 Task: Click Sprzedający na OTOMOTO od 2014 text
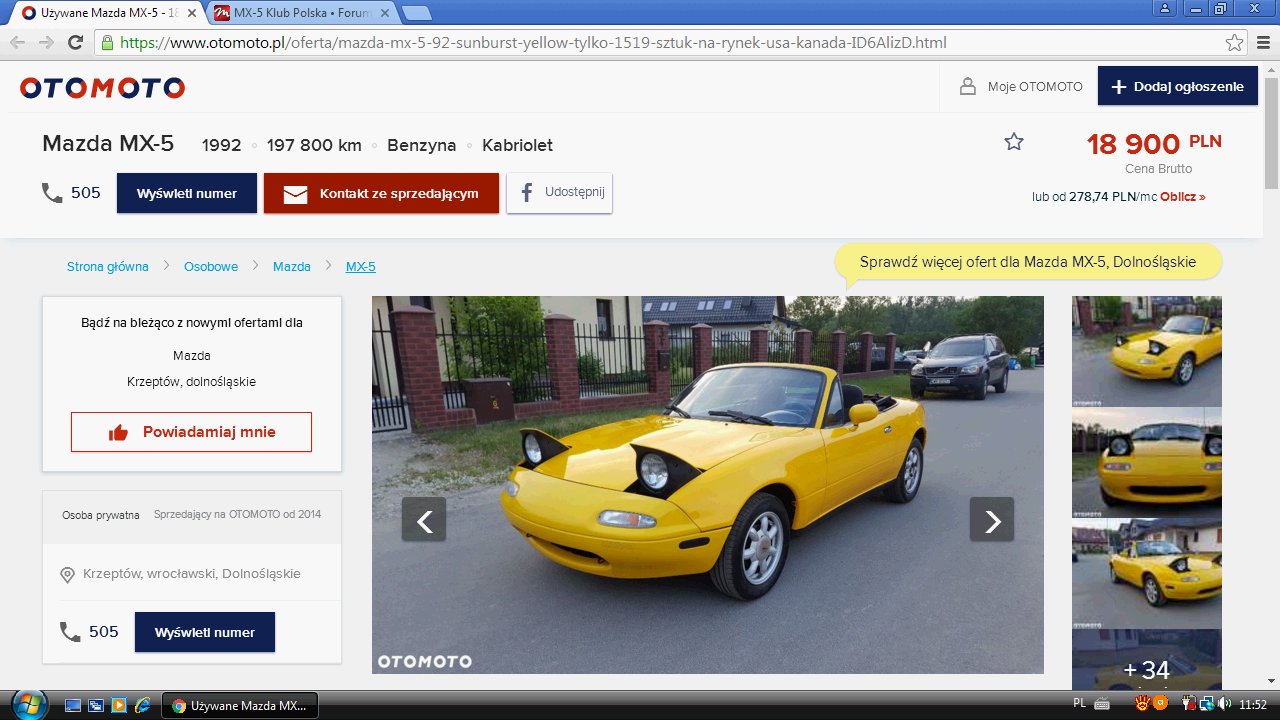point(238,515)
